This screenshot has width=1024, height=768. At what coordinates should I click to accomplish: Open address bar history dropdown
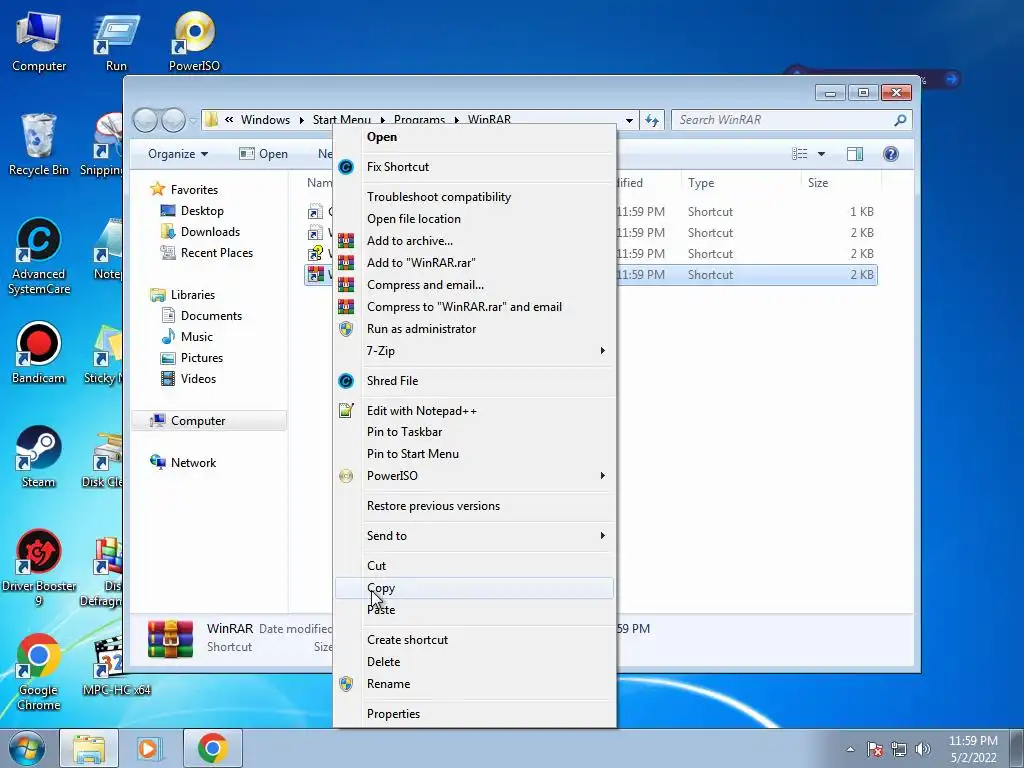click(x=629, y=120)
